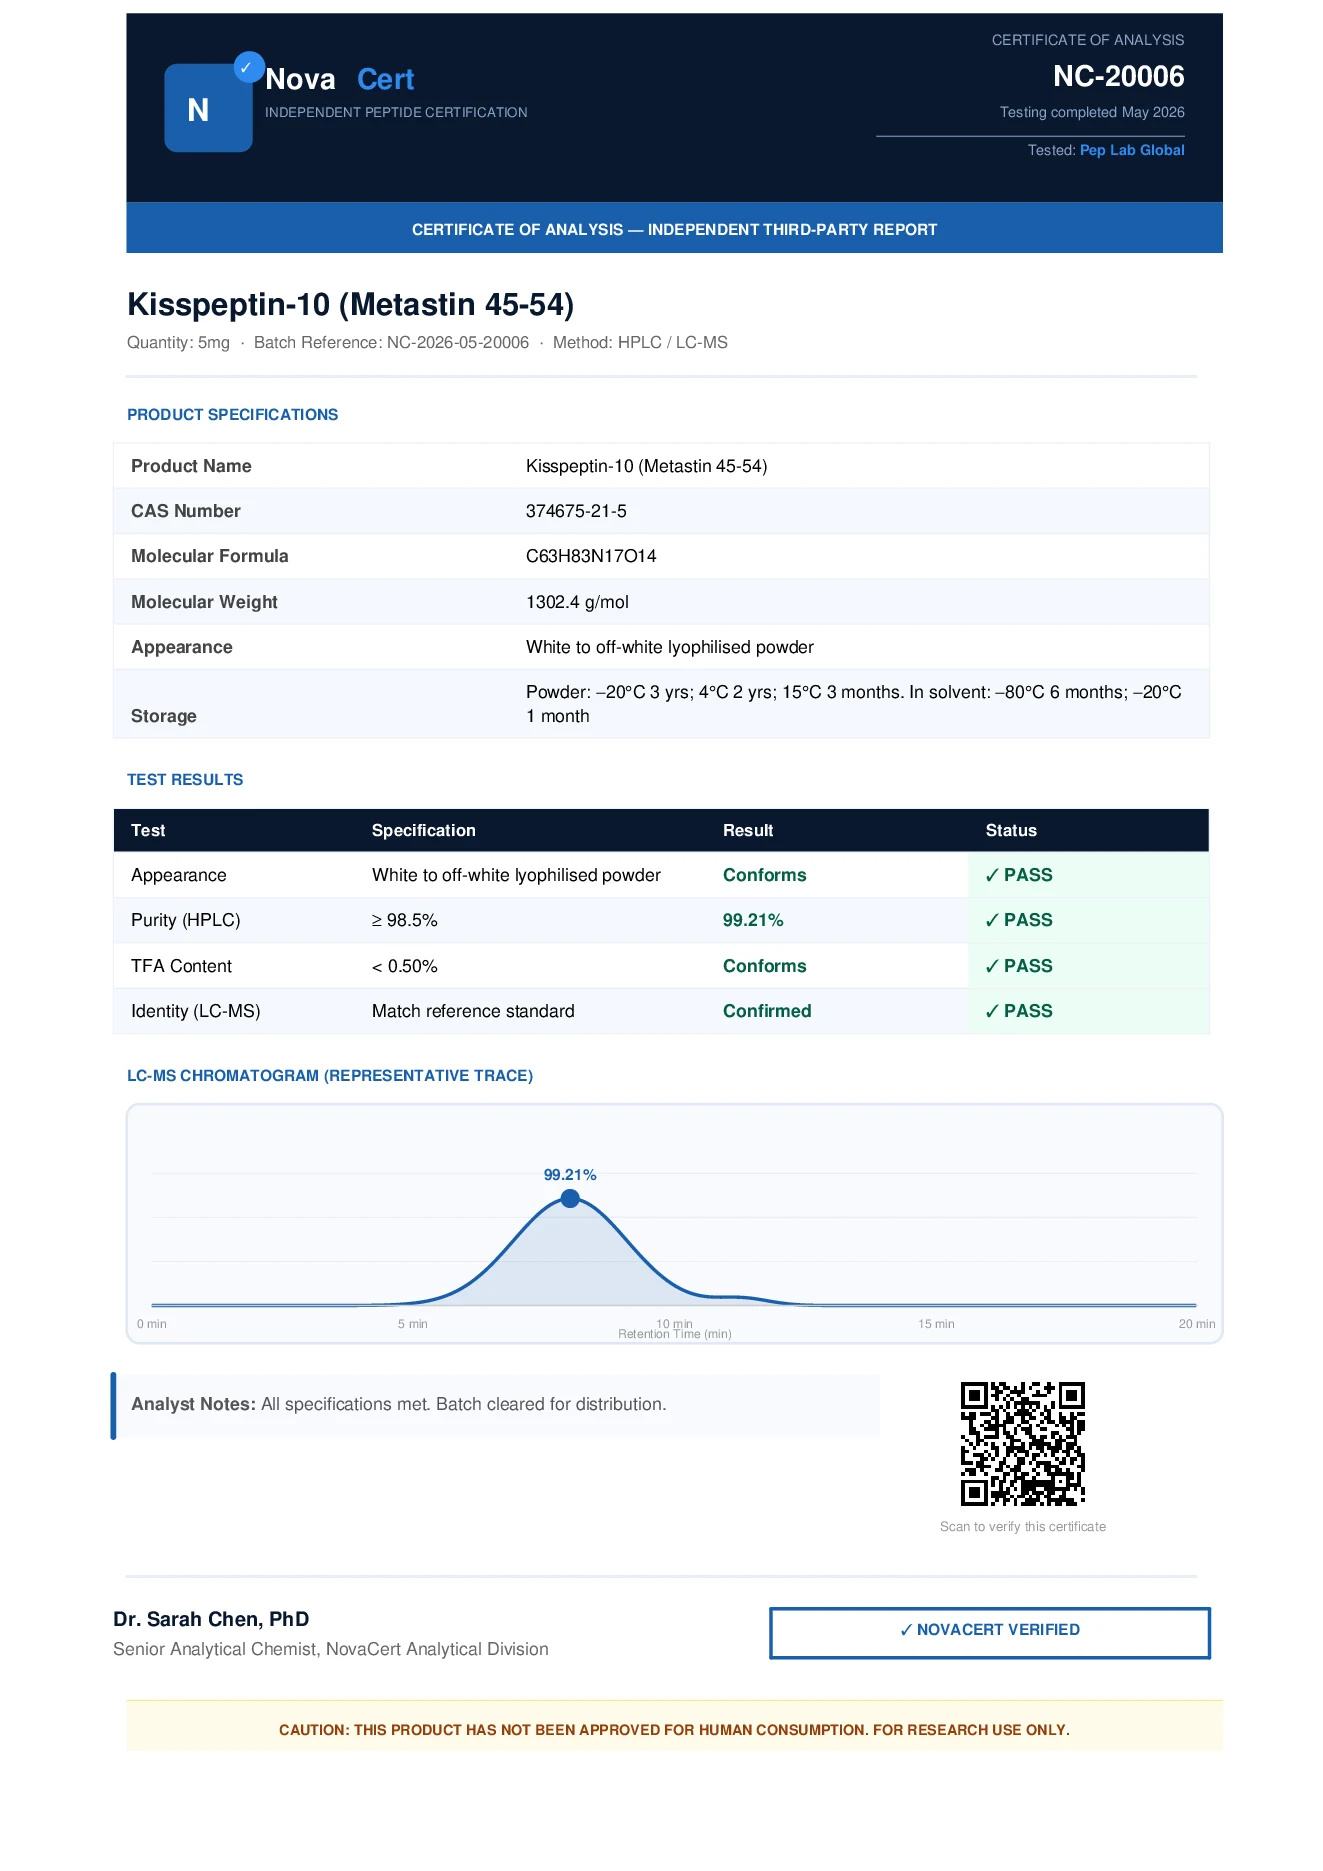Select CAS Number value 374675-21-5
The image size is (1323, 1871).
[576, 511]
